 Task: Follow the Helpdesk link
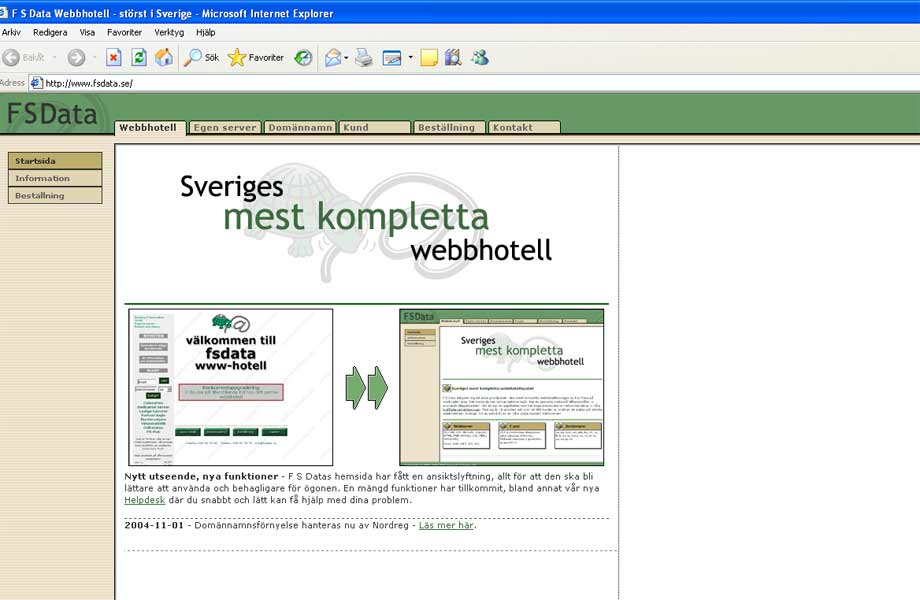[144, 500]
